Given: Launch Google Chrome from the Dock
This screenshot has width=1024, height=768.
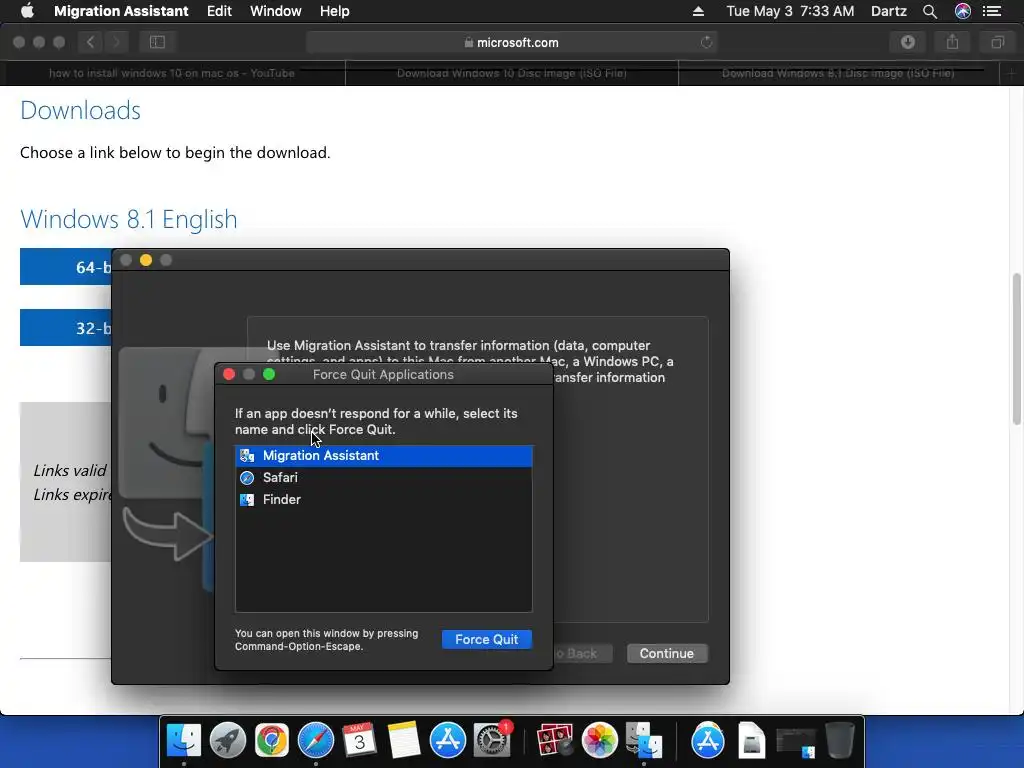Looking at the screenshot, I should [x=272, y=740].
